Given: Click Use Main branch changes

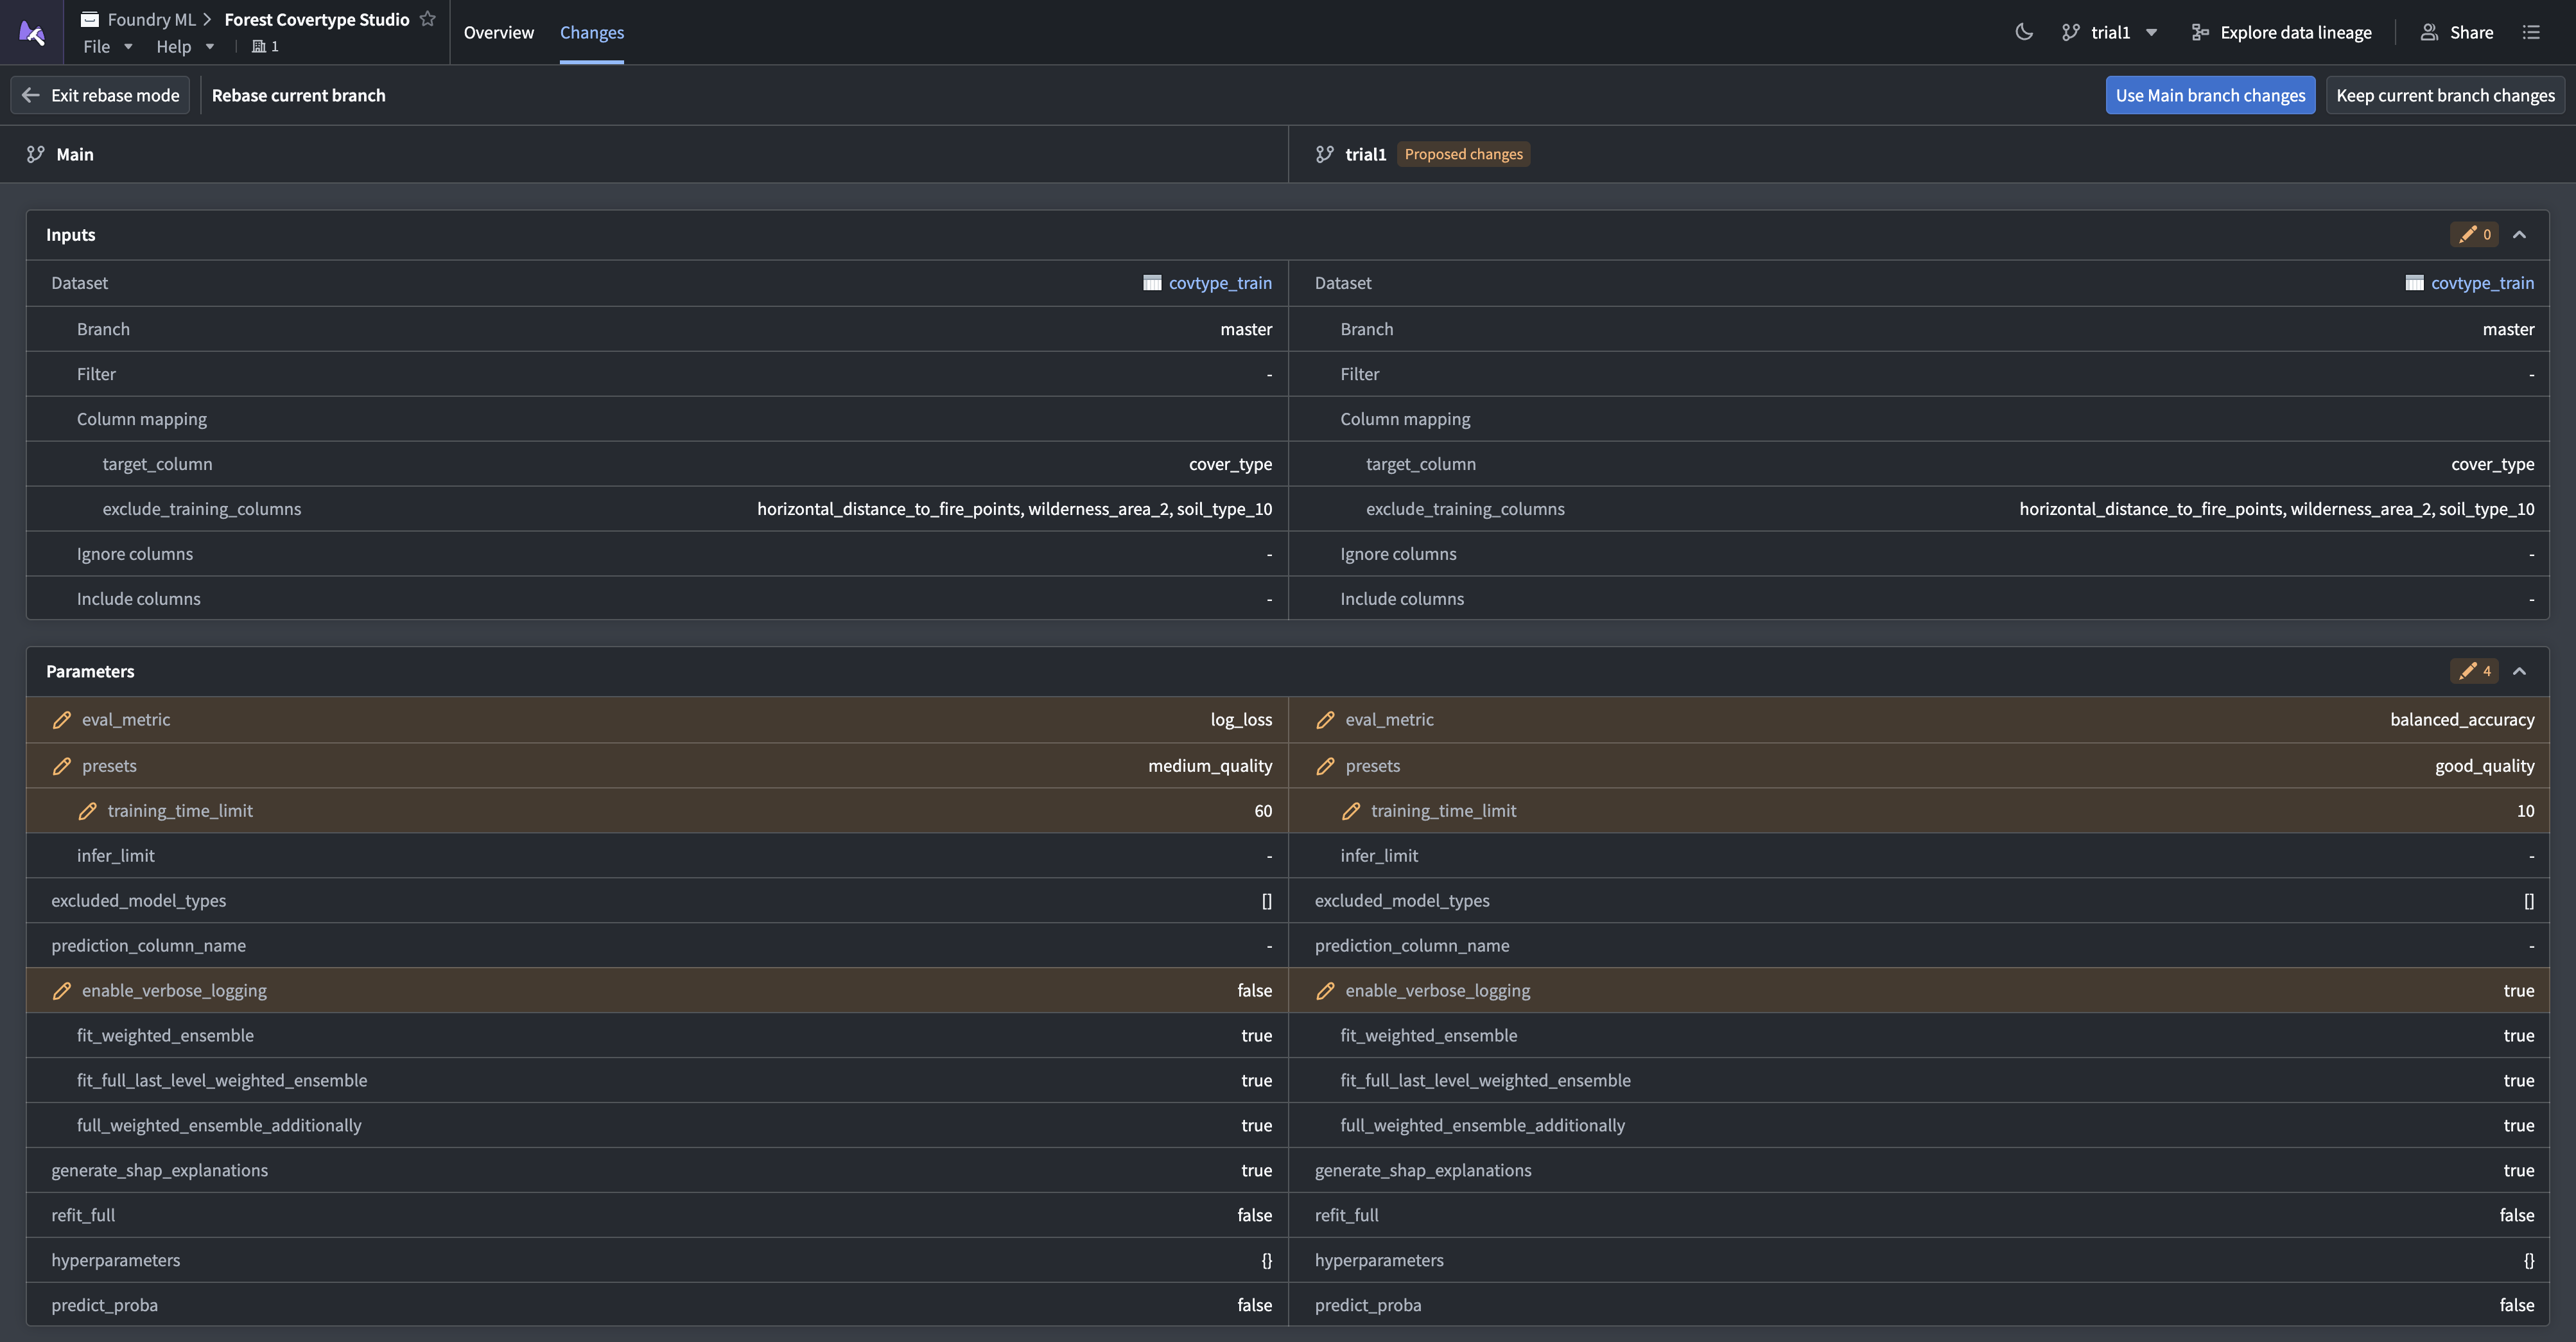Looking at the screenshot, I should coord(2210,95).
